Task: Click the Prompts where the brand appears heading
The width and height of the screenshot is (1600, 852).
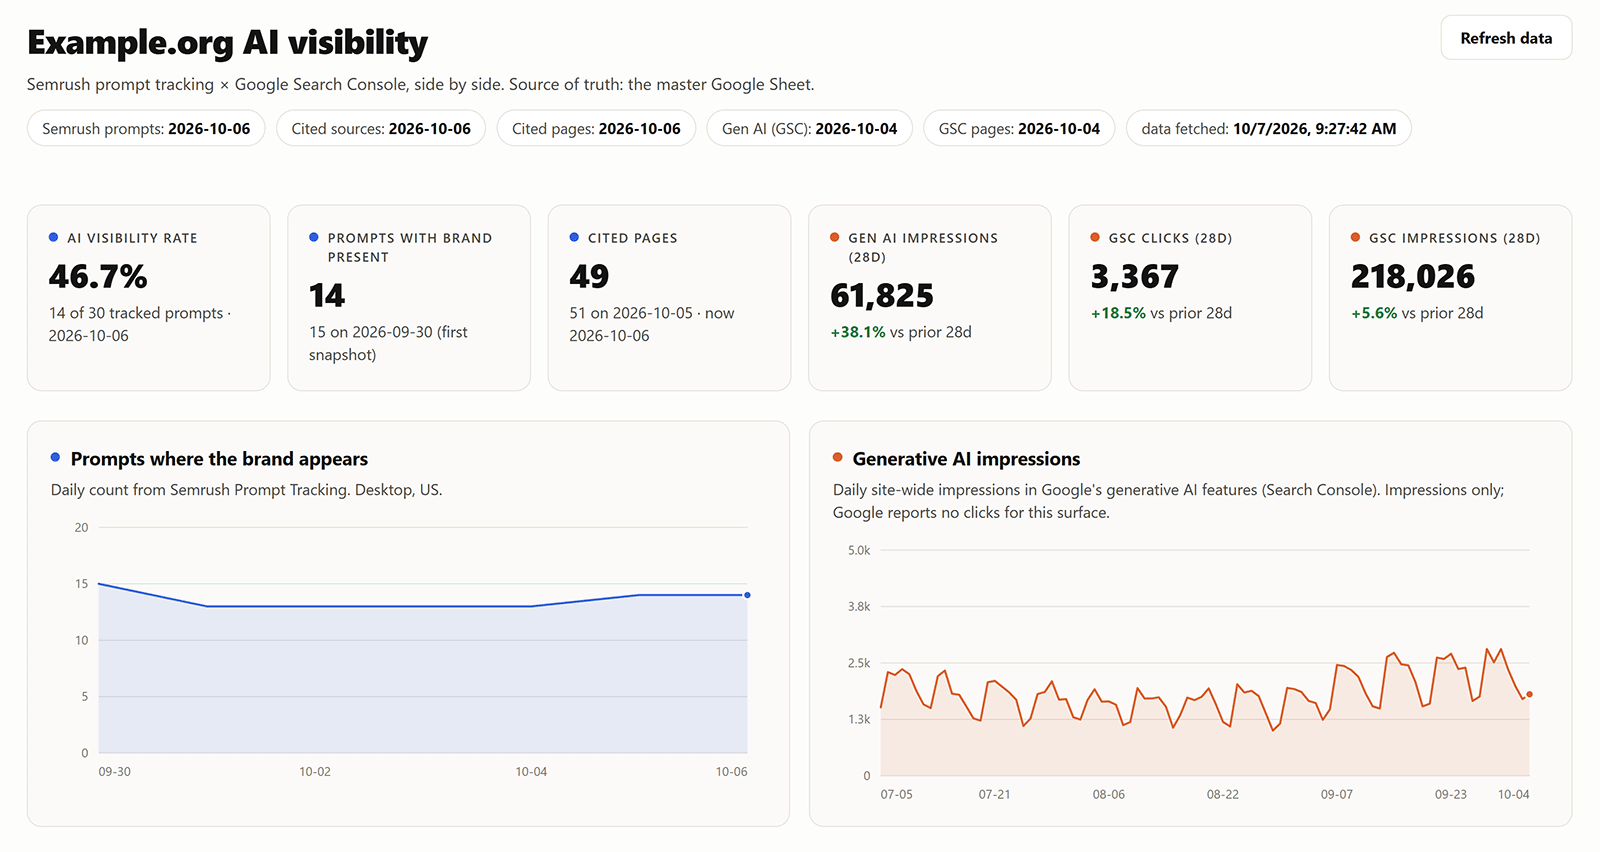Action: tap(219, 459)
